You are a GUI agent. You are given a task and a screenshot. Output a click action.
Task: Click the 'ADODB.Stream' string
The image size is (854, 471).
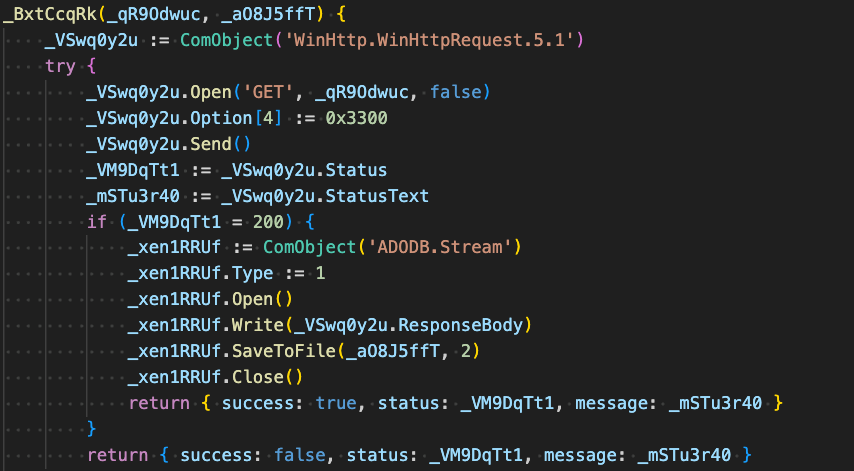click(440, 248)
